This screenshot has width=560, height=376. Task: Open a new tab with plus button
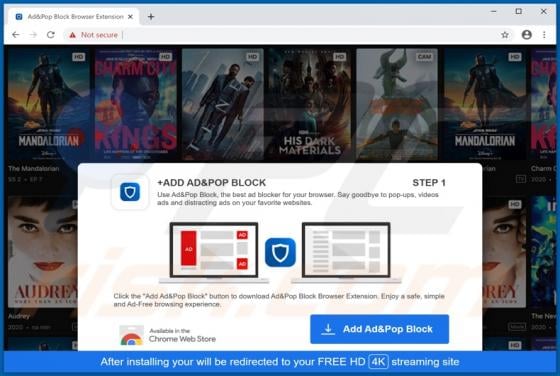(151, 16)
